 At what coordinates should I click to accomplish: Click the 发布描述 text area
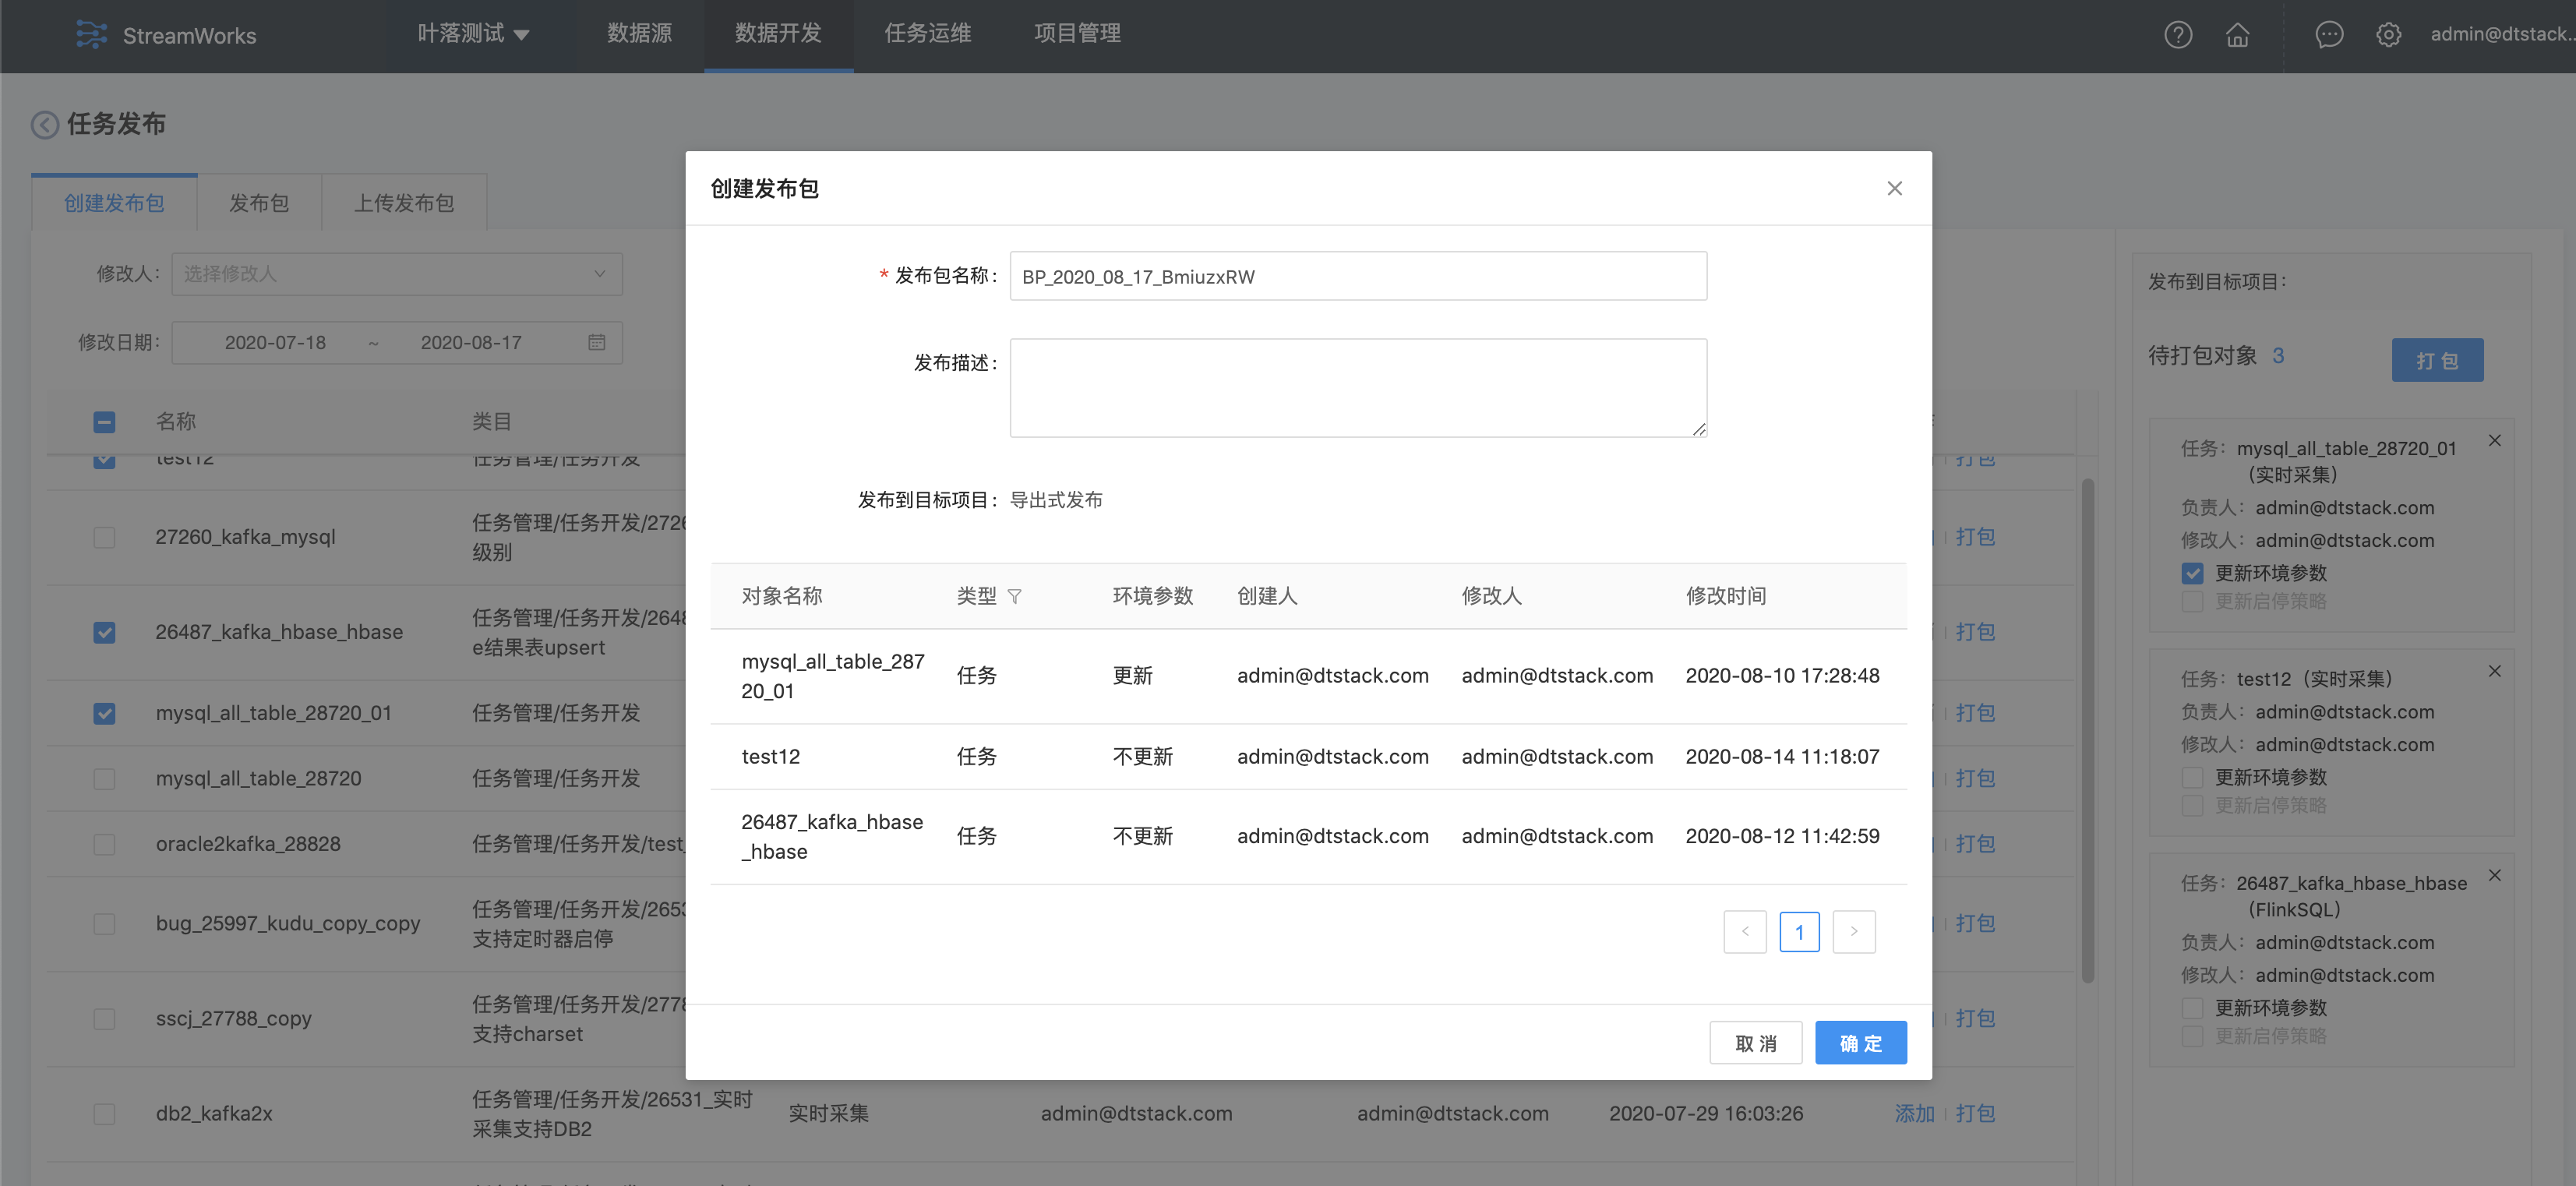tap(1358, 388)
